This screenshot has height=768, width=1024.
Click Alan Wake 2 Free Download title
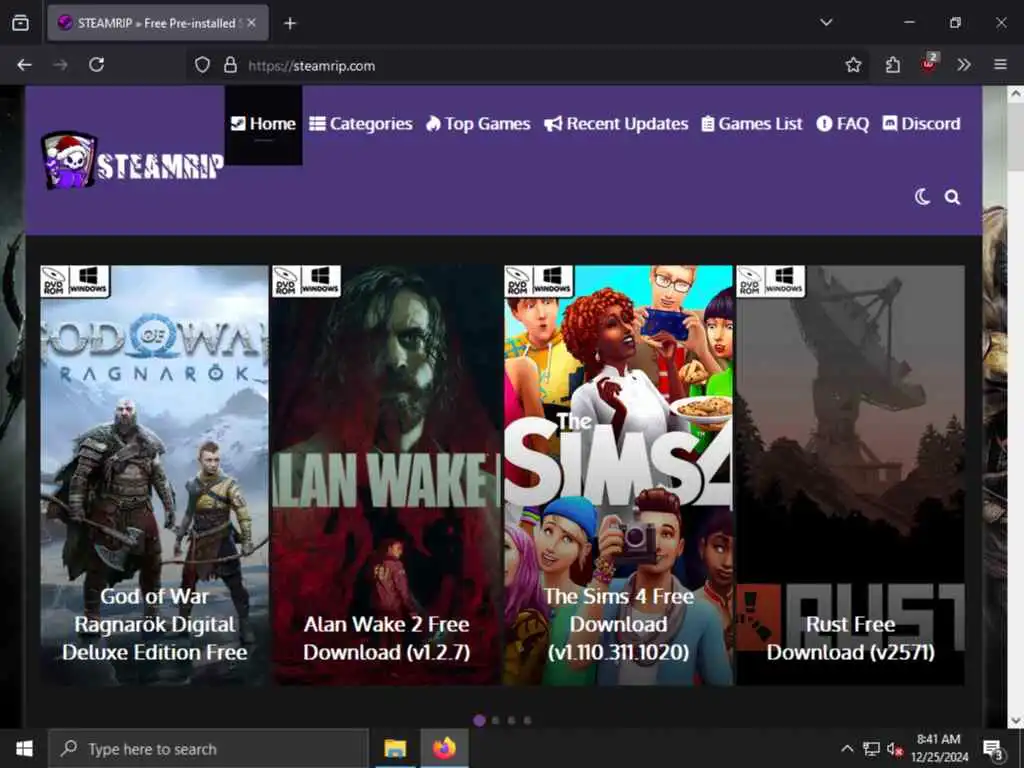coord(387,638)
